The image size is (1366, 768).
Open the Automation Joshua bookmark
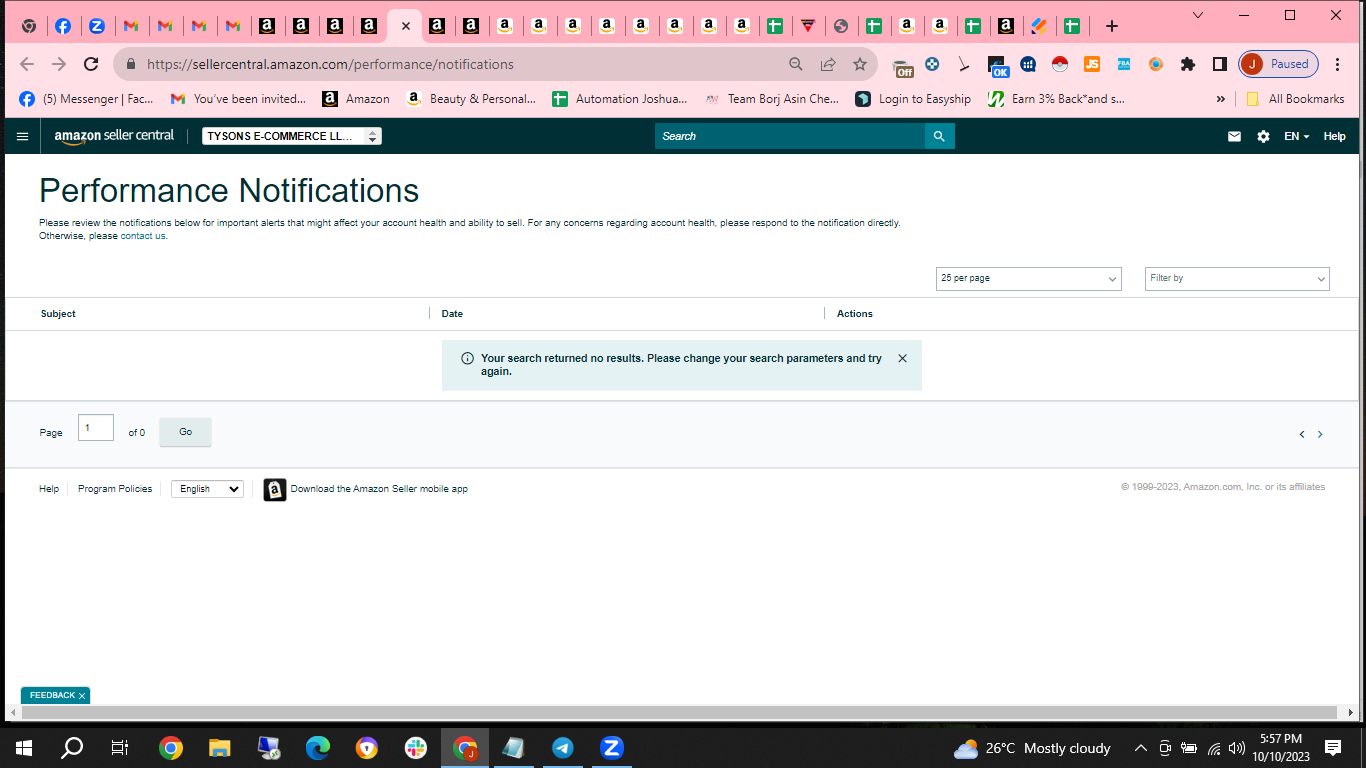(x=620, y=99)
